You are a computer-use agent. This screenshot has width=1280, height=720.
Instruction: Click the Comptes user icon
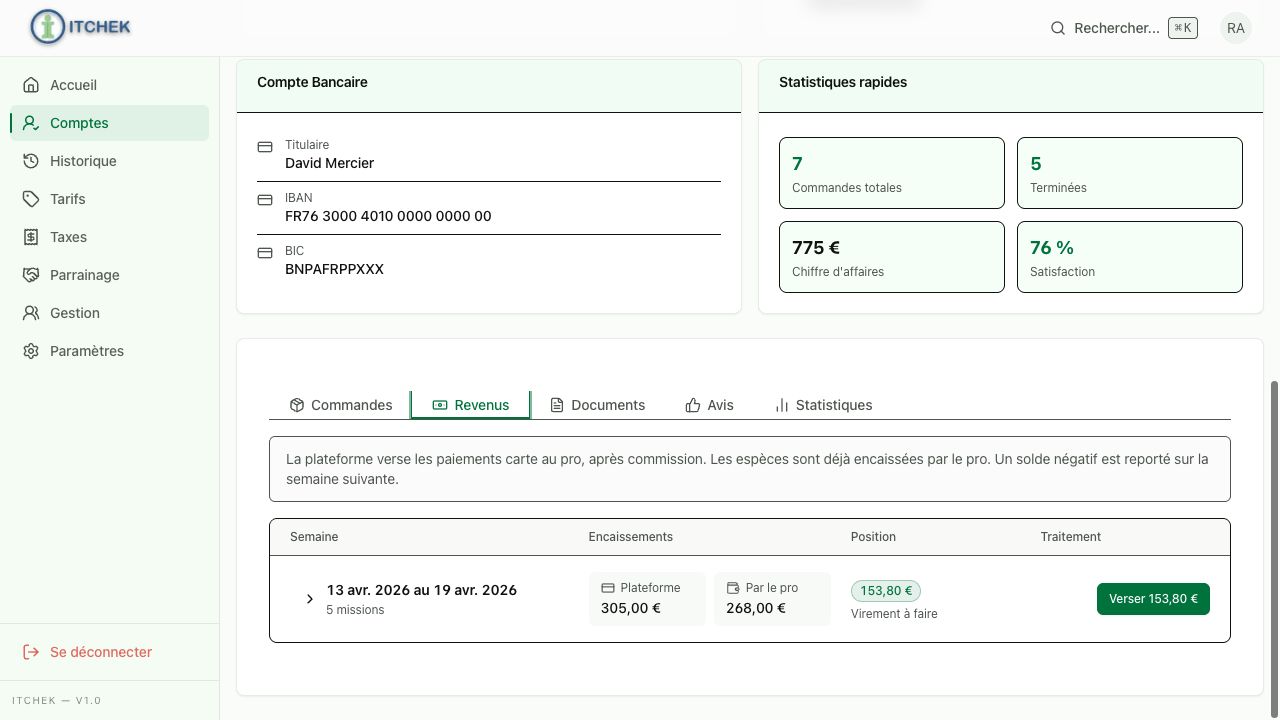tap(31, 123)
